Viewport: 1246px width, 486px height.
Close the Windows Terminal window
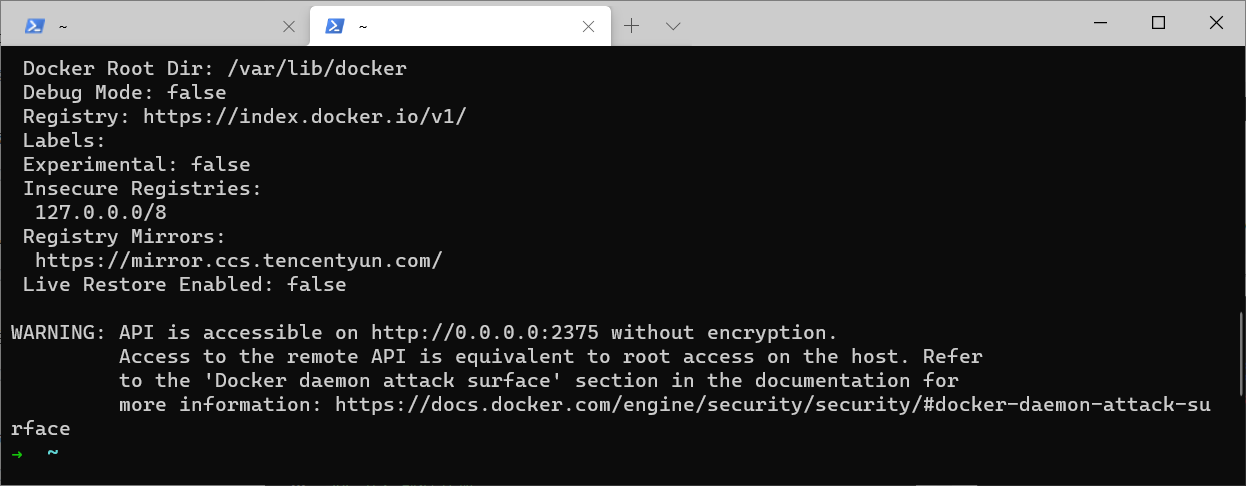point(1215,23)
